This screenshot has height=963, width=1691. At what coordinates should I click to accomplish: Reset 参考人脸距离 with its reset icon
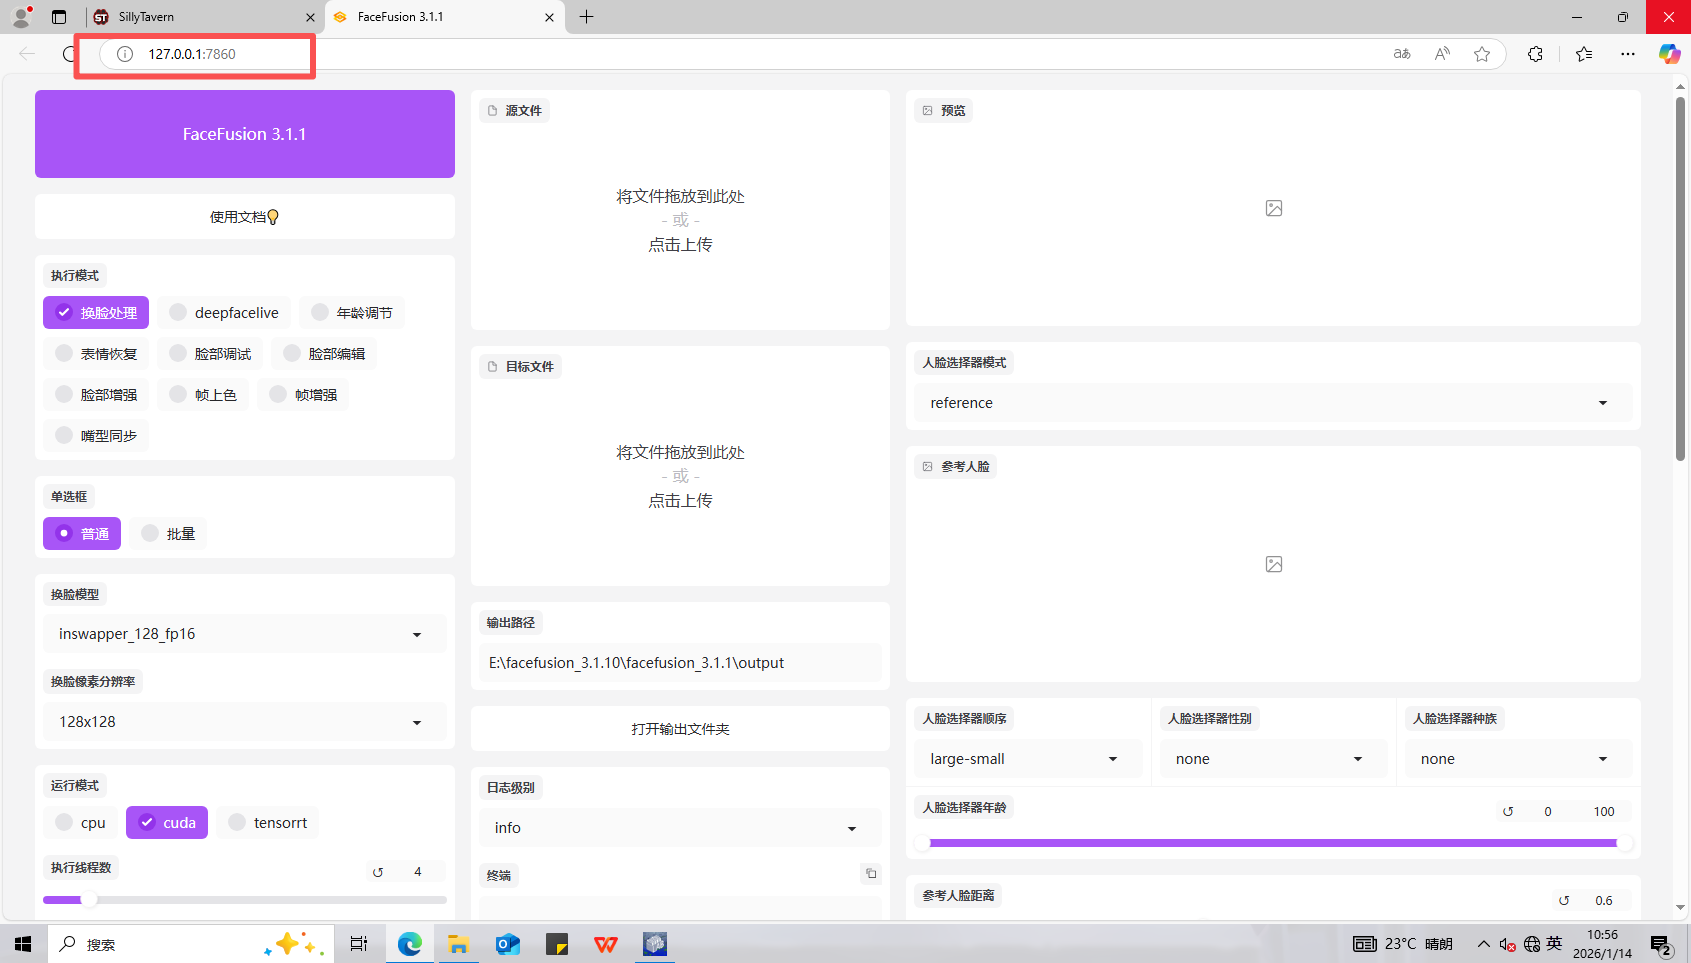point(1564,900)
